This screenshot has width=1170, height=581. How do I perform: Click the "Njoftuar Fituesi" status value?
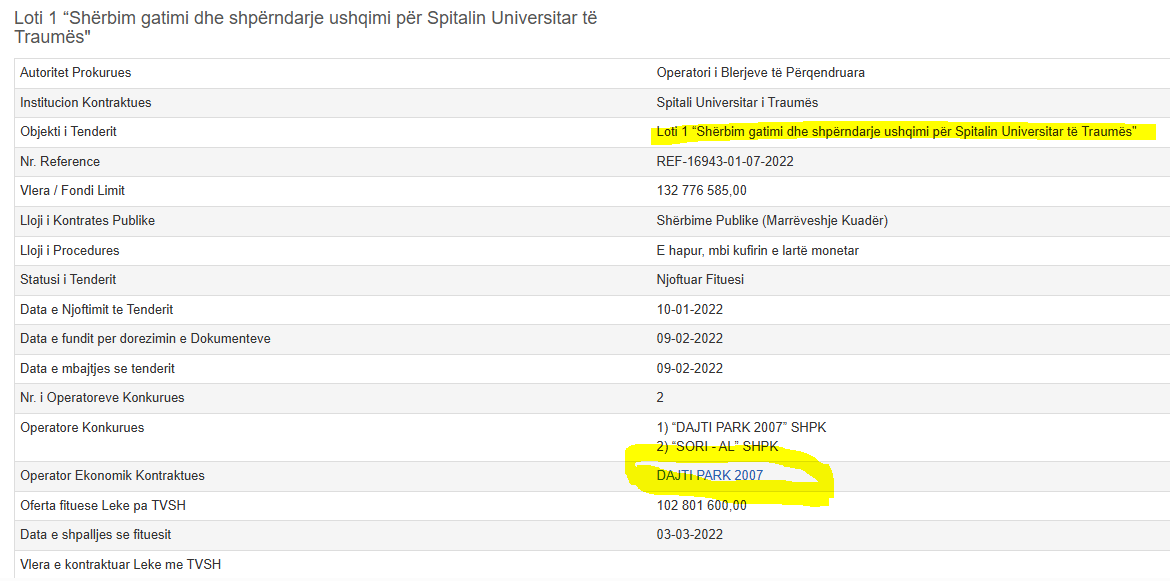tap(700, 280)
